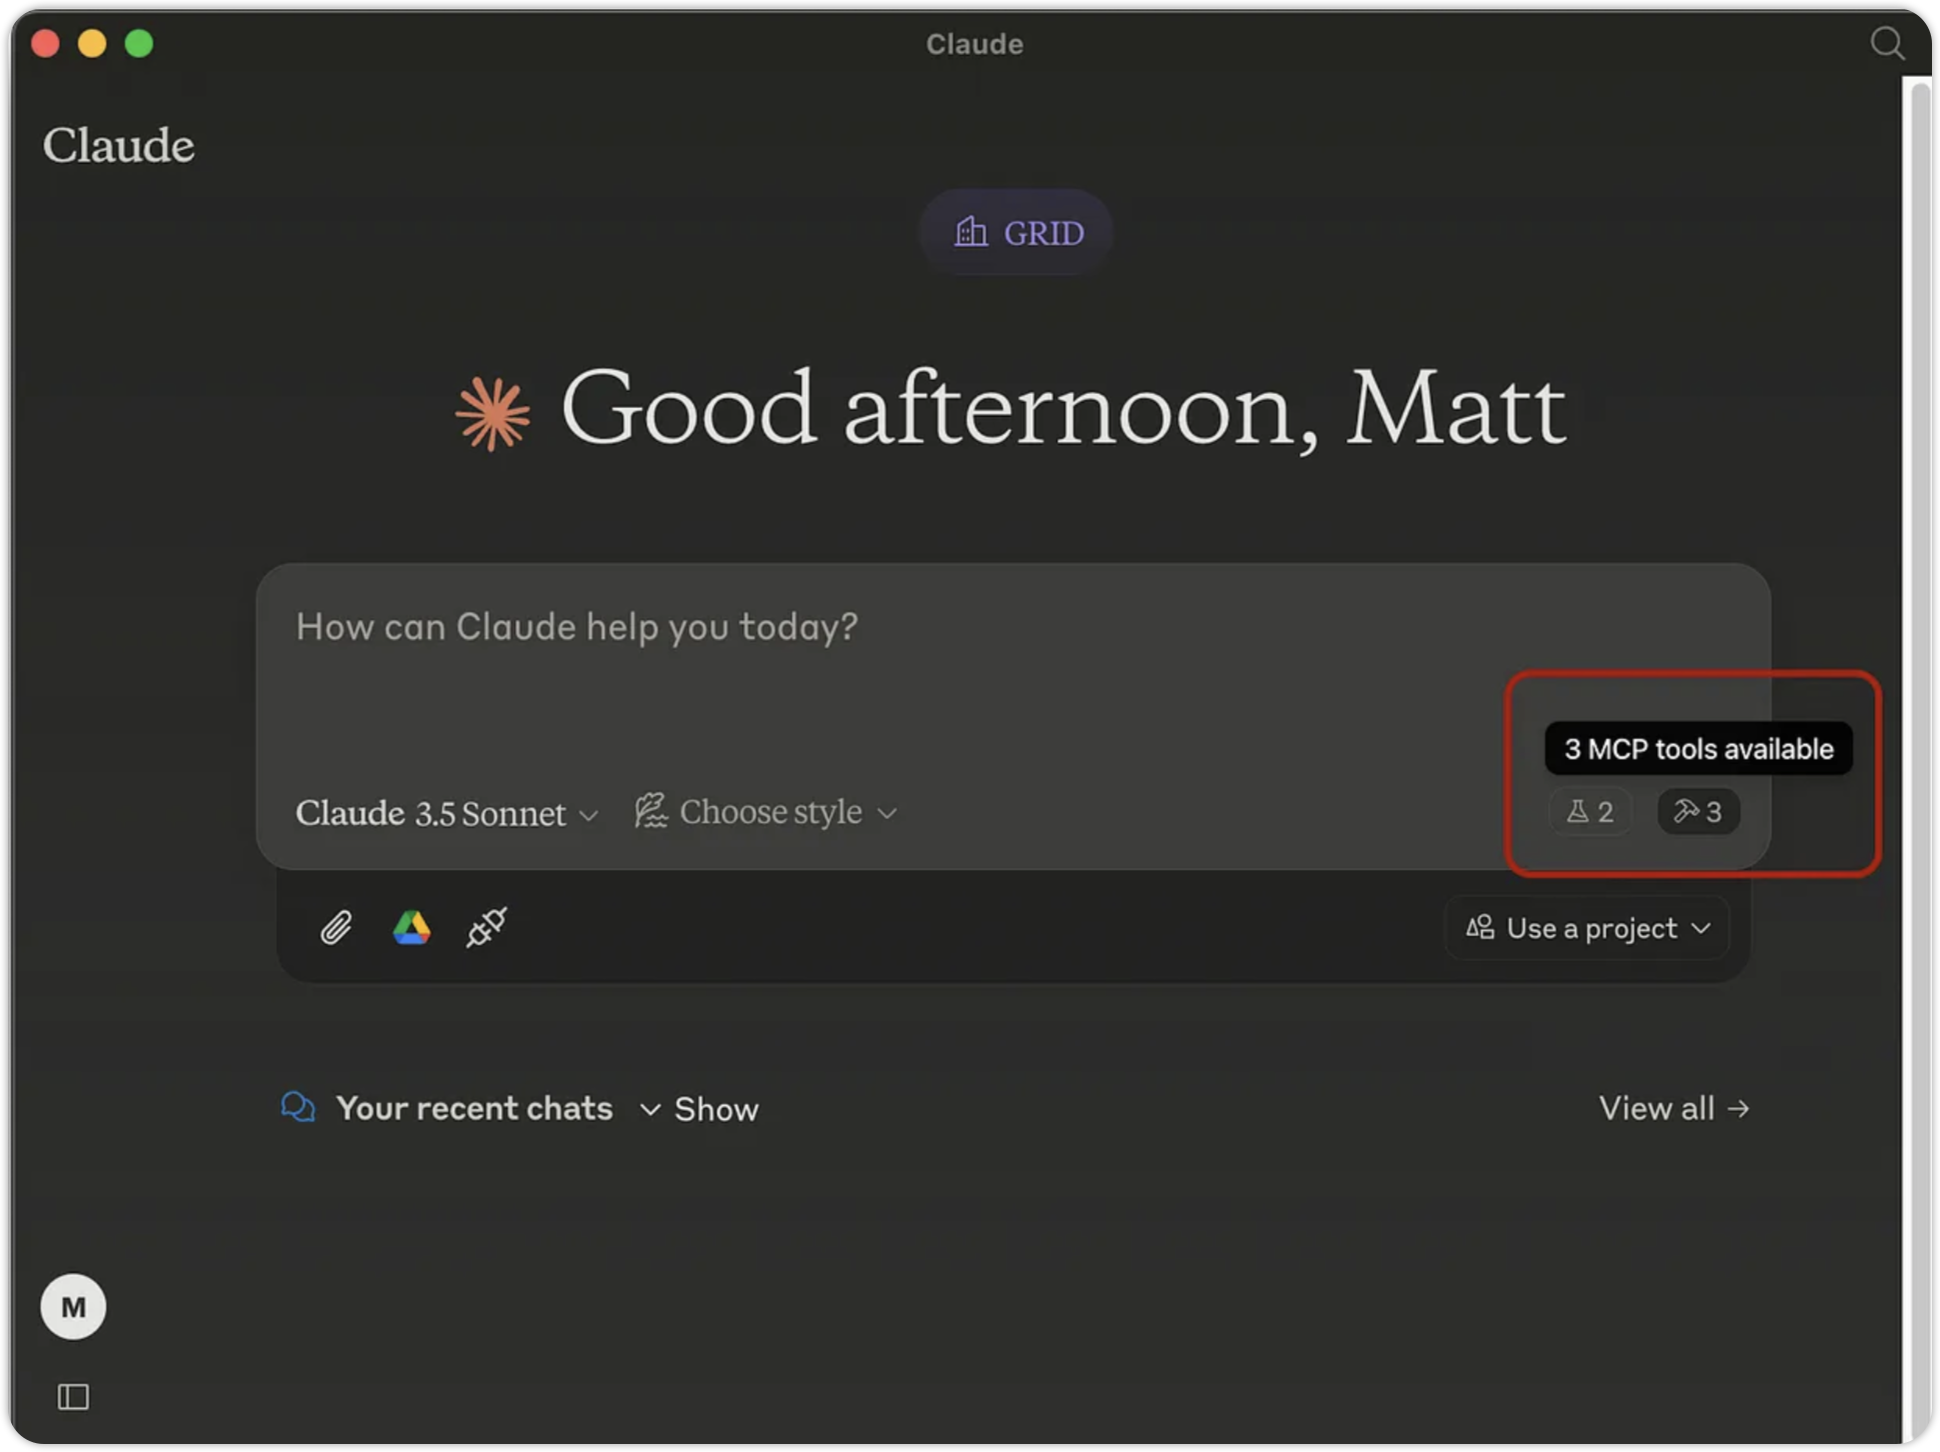Click the plug integrations icon
1940x1452 pixels.
(x=487, y=928)
